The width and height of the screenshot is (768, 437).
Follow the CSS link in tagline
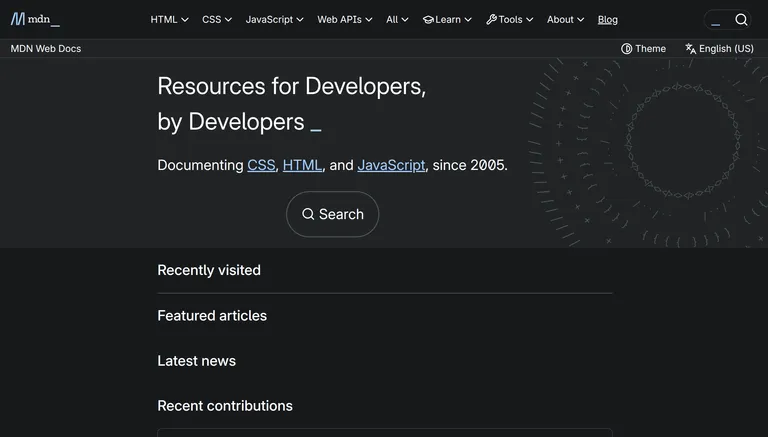[261, 165]
